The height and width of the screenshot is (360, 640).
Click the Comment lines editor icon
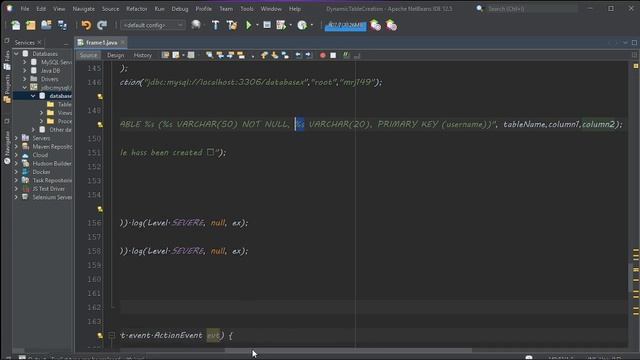tap(346, 56)
